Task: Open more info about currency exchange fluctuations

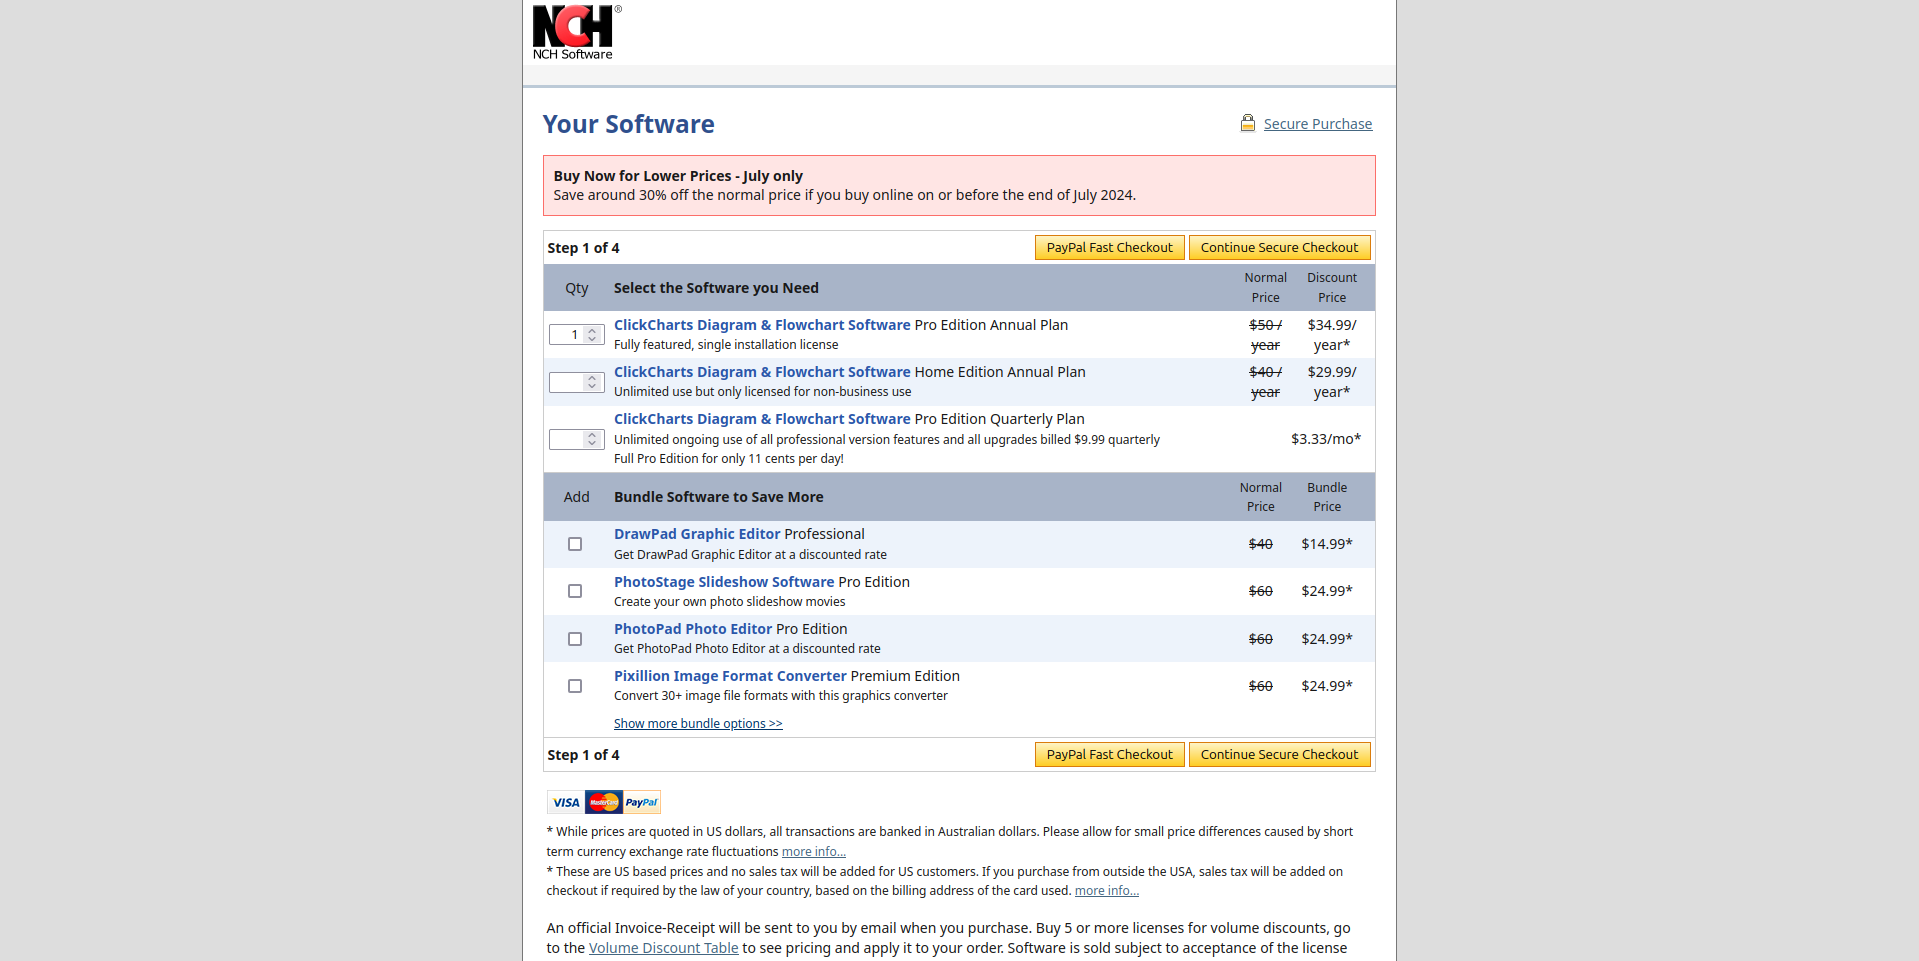Action: click(x=814, y=852)
